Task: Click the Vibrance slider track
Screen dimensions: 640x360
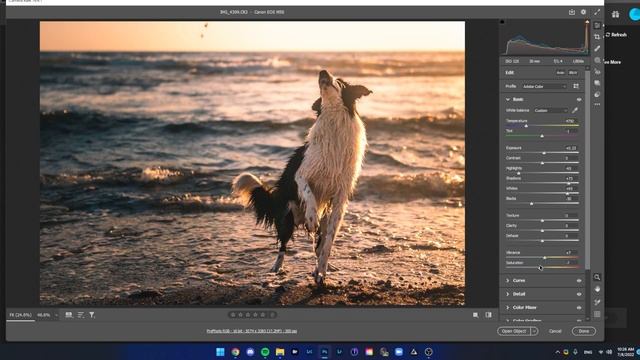Action: coord(542,258)
